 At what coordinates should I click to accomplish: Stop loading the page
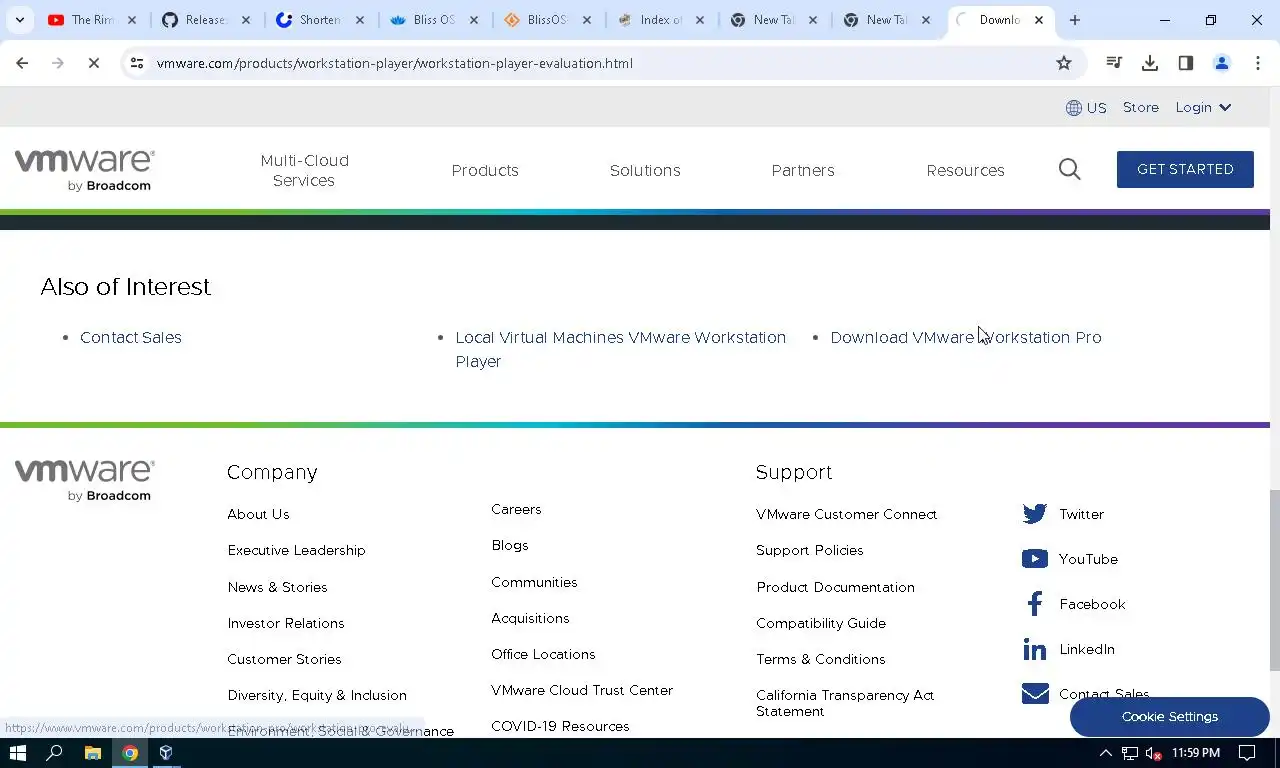click(93, 63)
